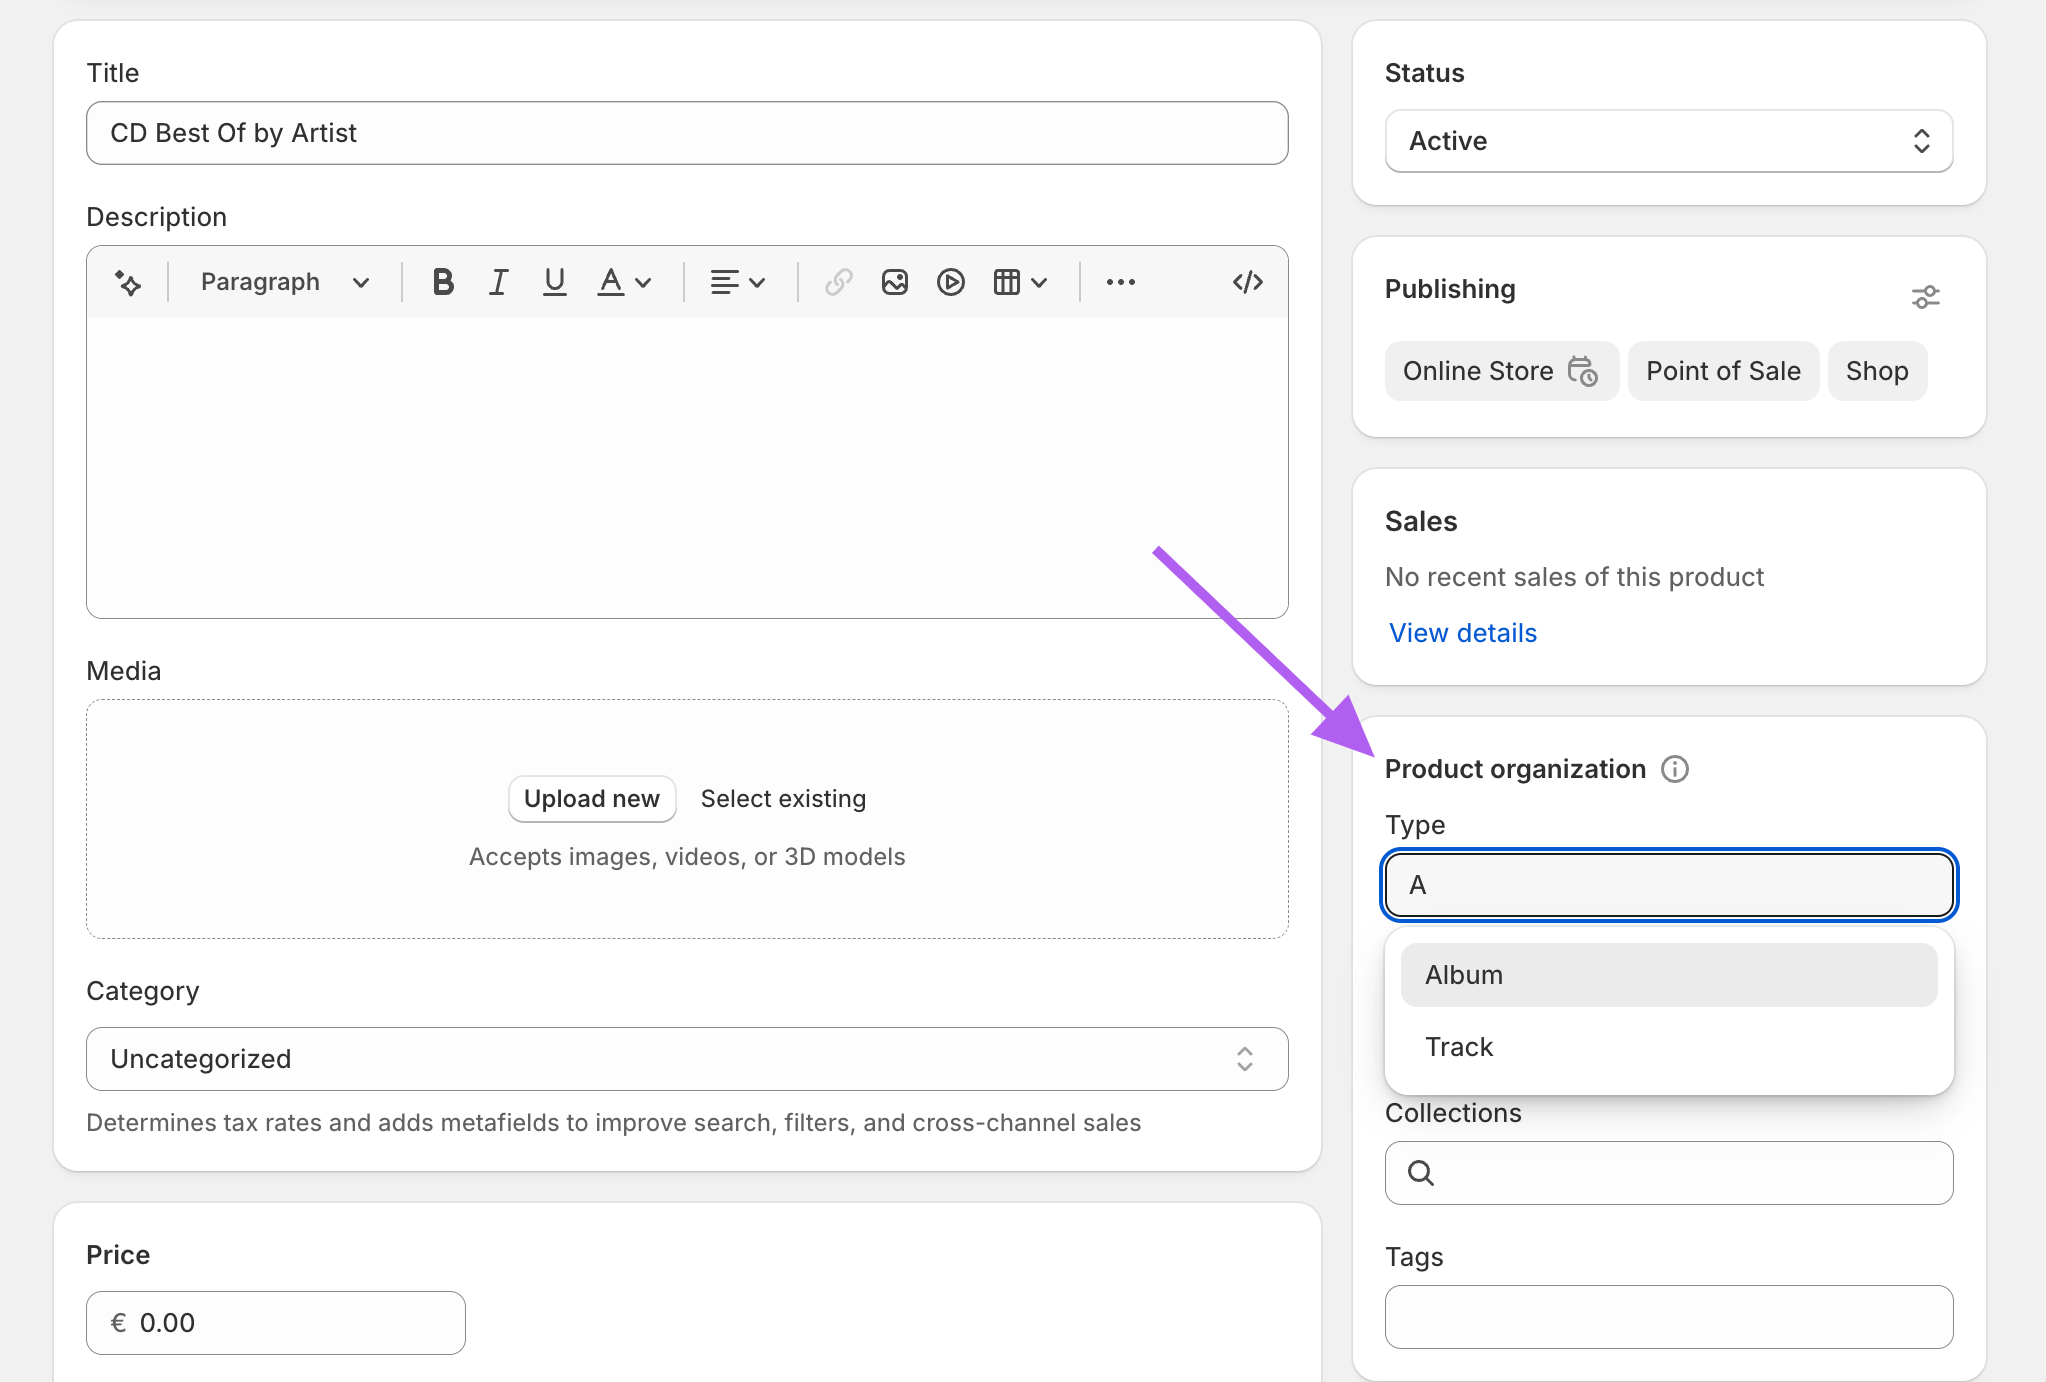This screenshot has height=1382, width=2046.
Task: Click Product organization info icon
Action: pos(1674,769)
